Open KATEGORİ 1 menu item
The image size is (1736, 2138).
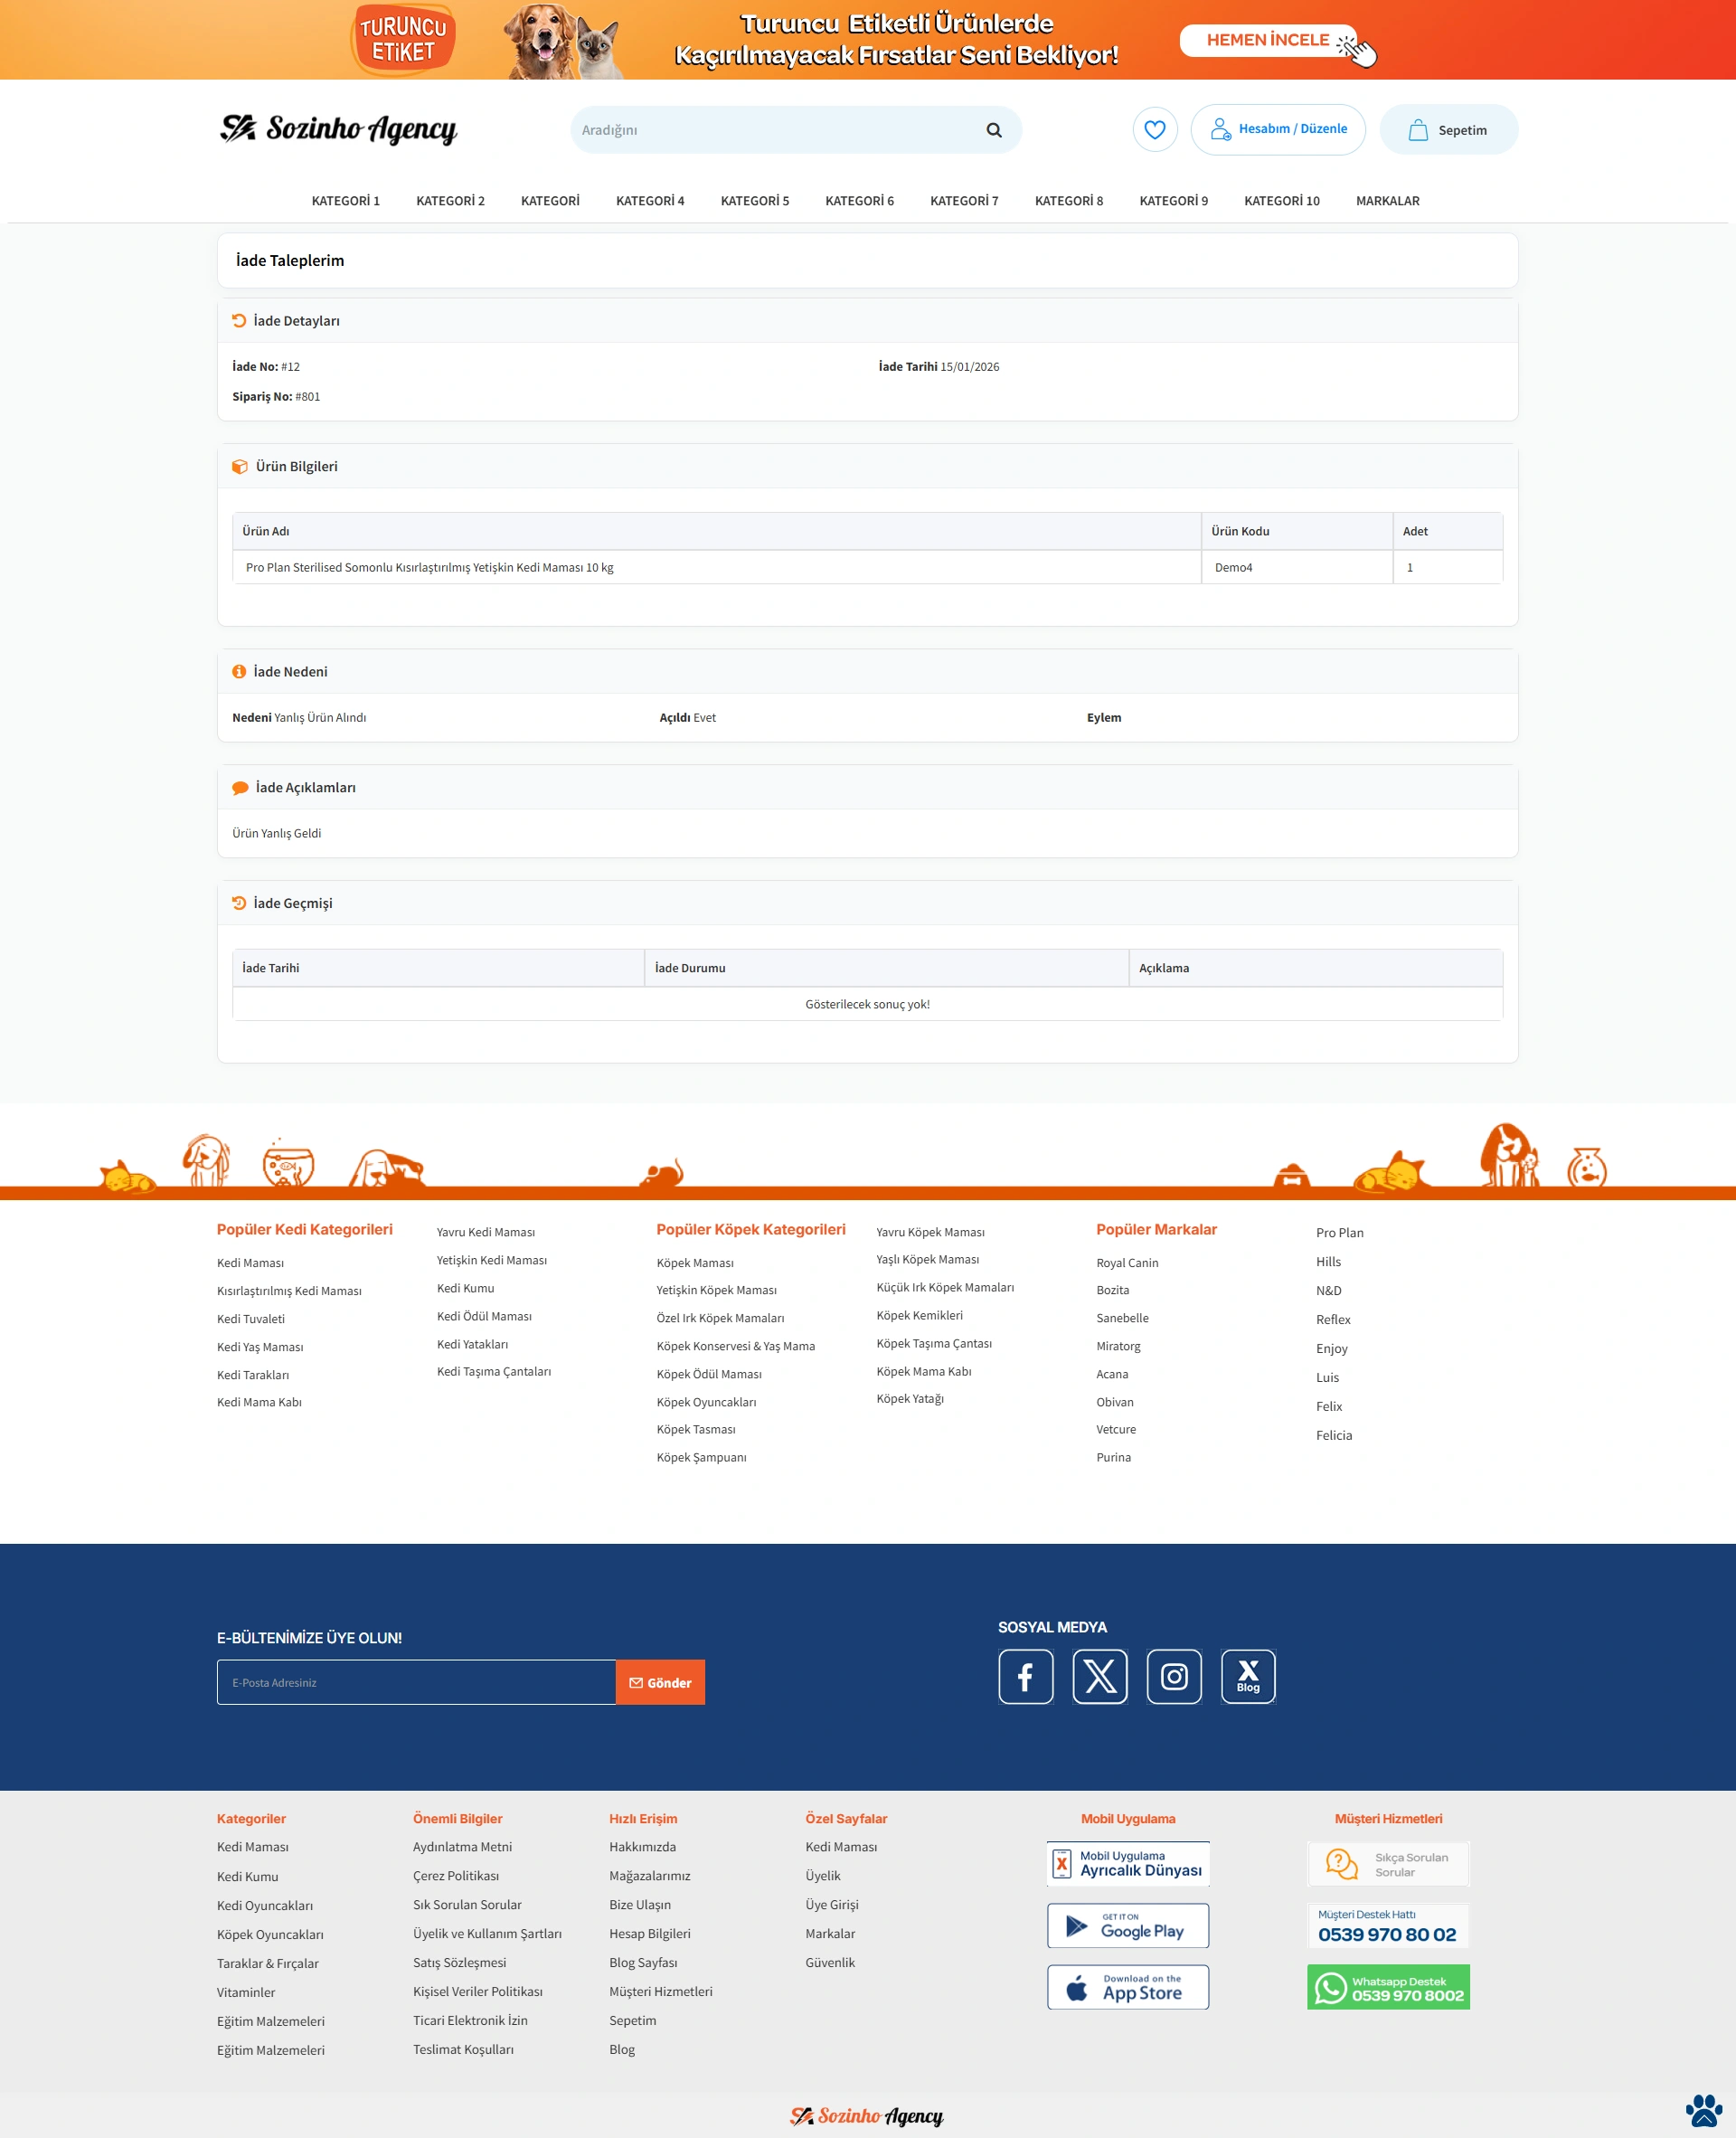345,201
